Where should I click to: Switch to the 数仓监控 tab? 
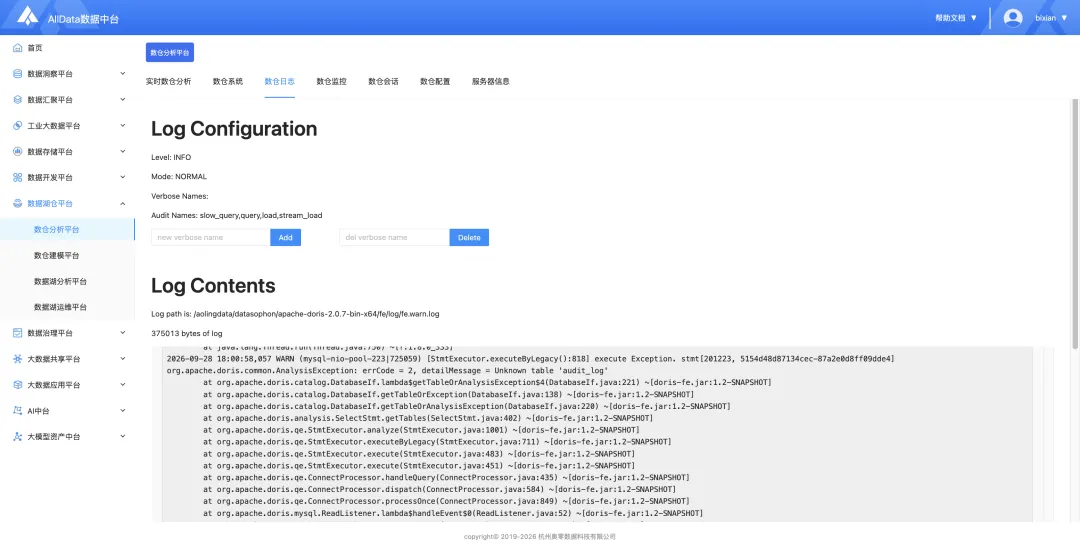(x=331, y=81)
